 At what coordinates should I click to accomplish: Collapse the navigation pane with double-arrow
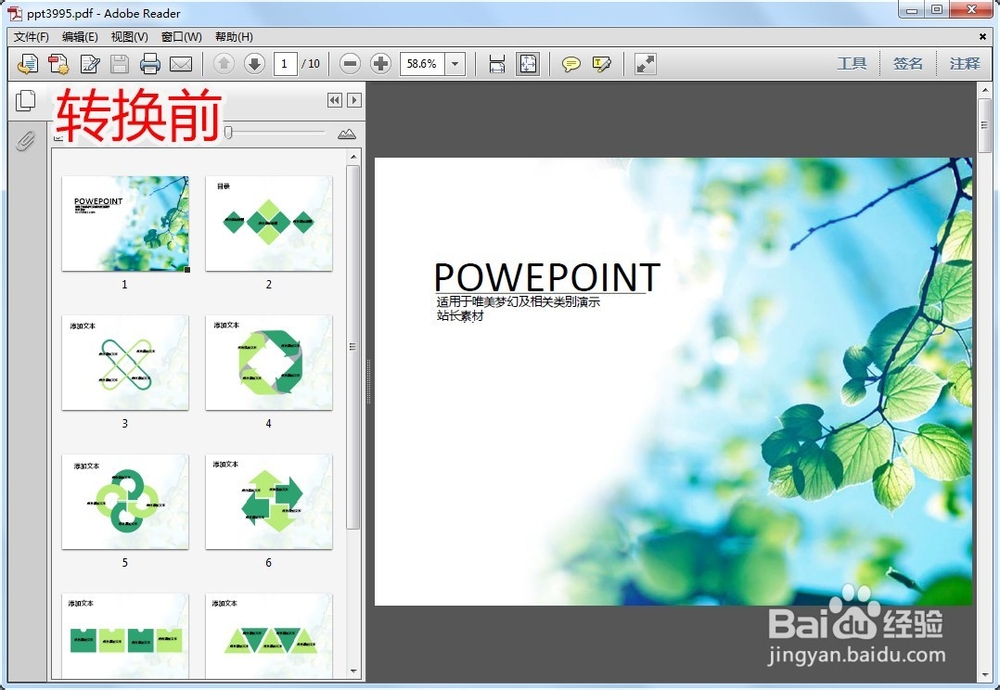[334, 100]
